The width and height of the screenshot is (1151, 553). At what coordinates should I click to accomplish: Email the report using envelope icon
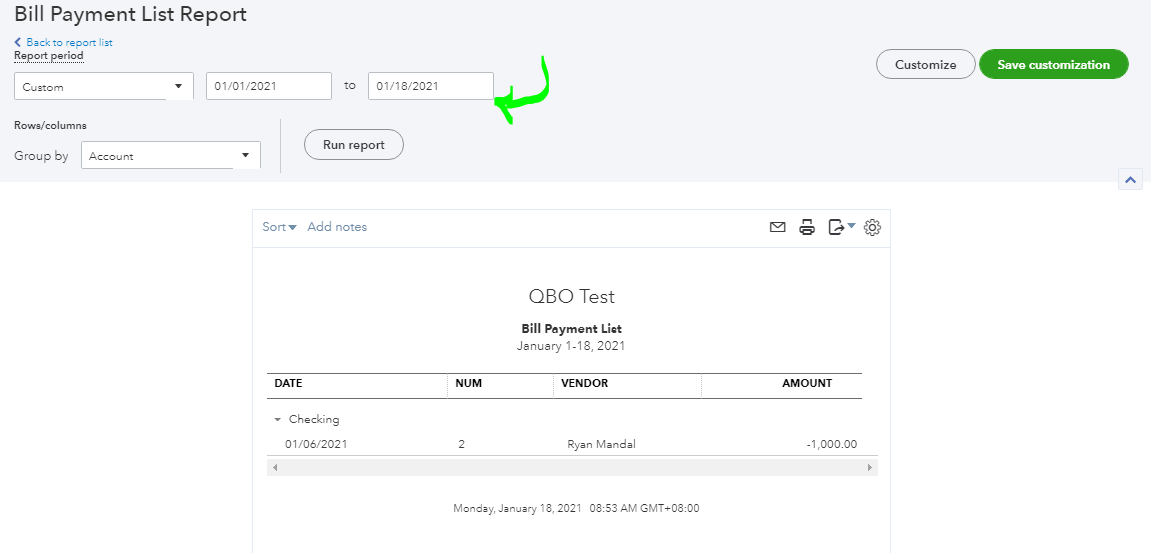pos(777,228)
